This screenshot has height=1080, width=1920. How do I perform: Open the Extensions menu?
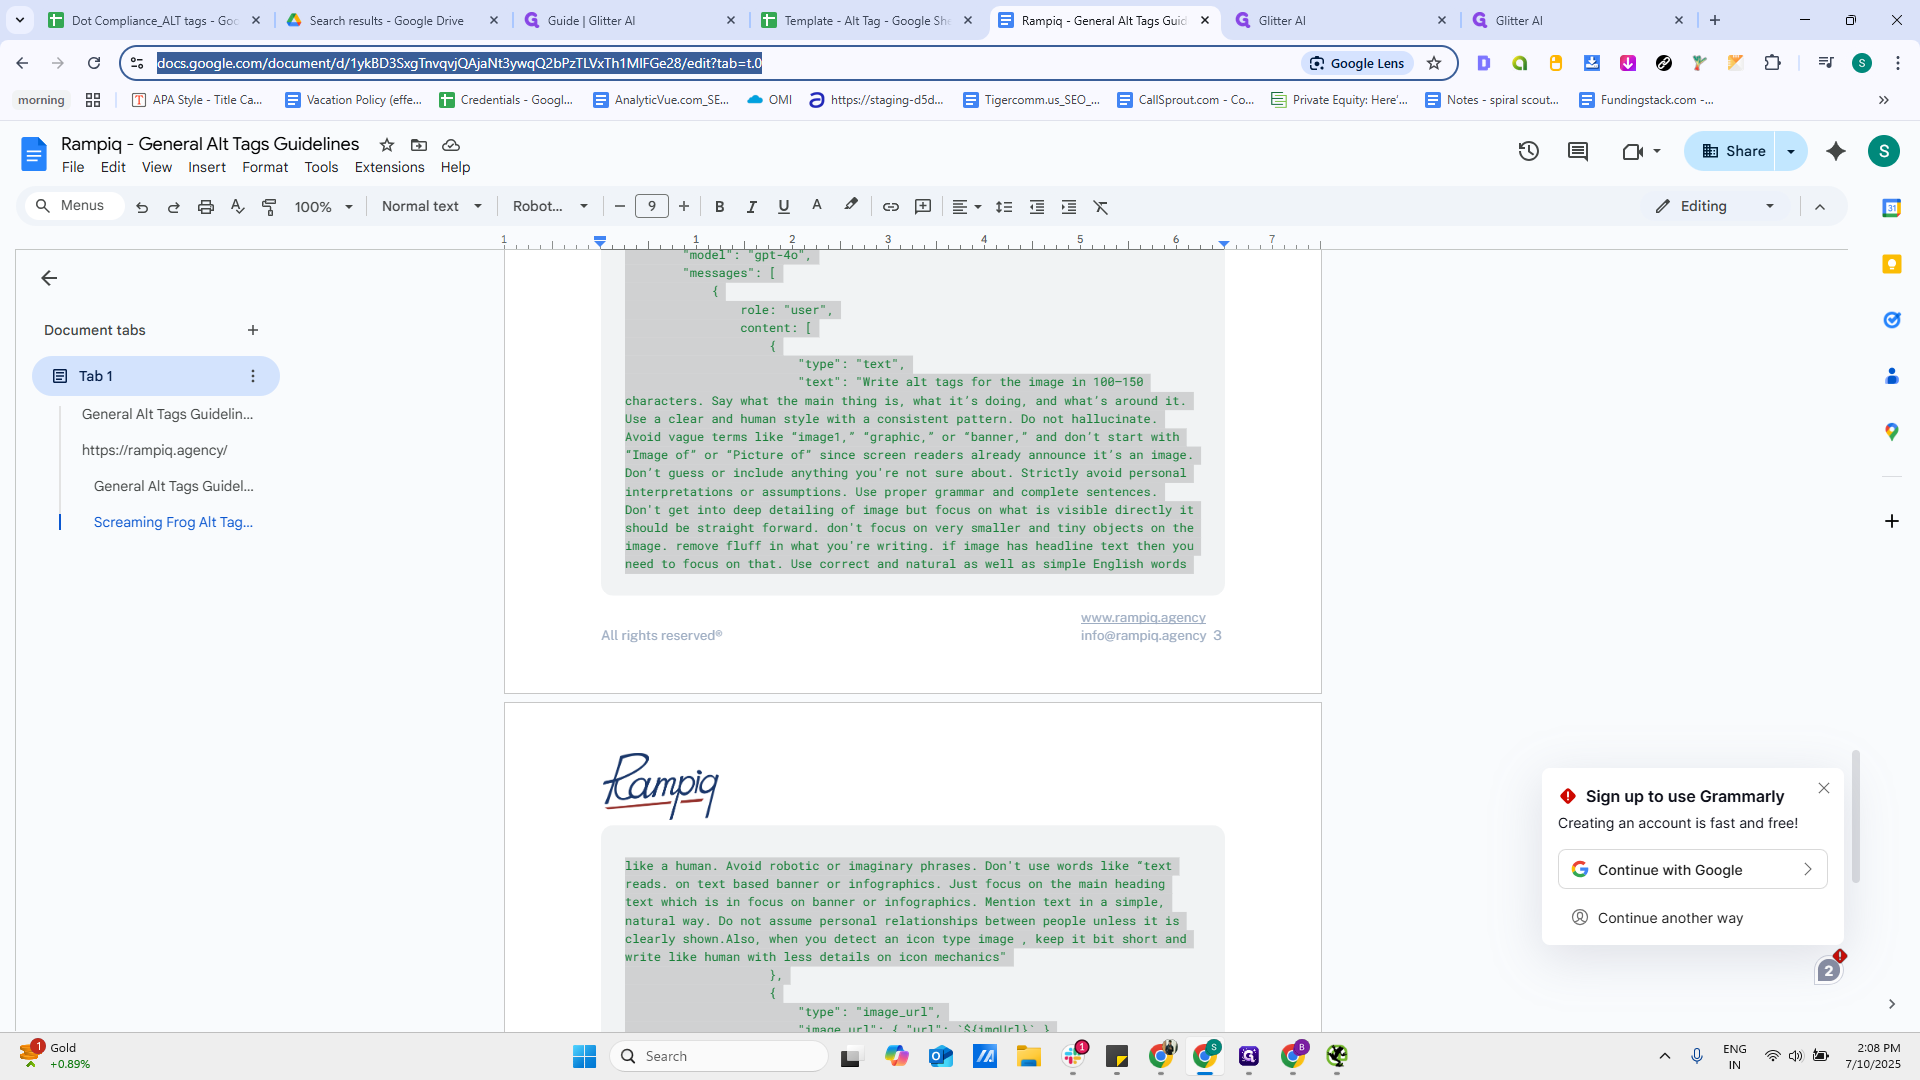[x=389, y=167]
